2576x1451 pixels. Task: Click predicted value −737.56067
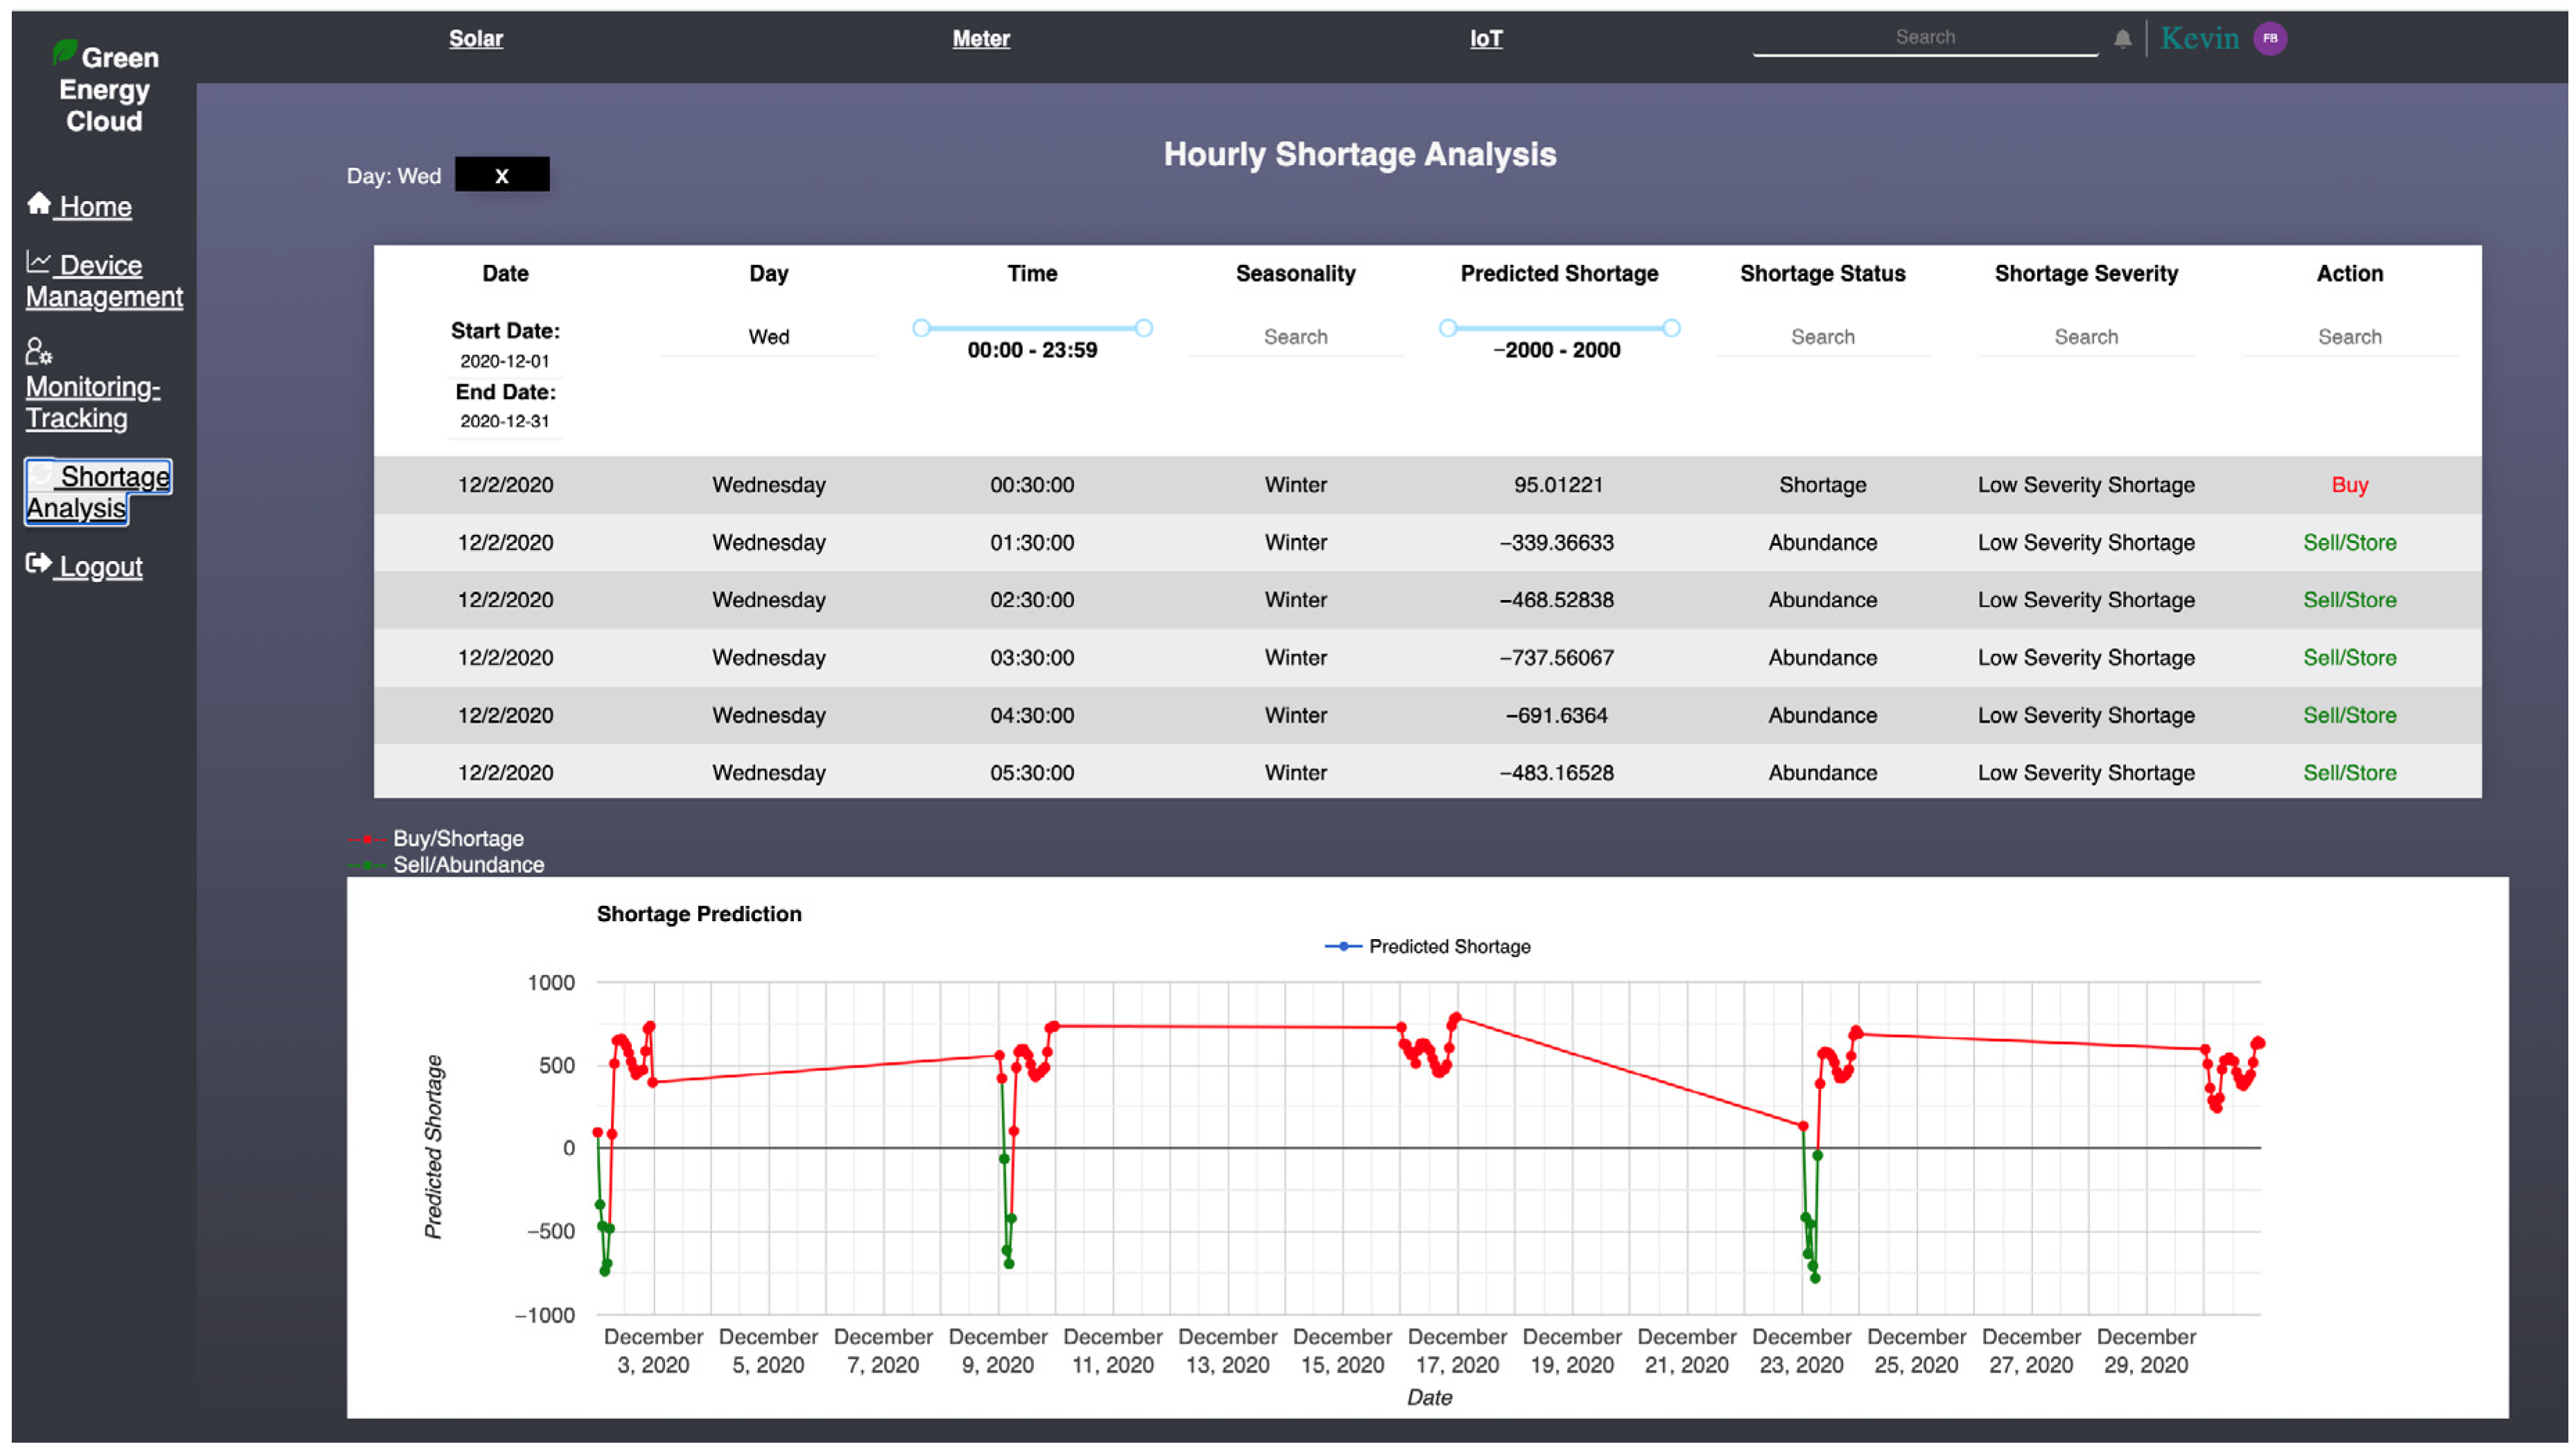(1557, 658)
